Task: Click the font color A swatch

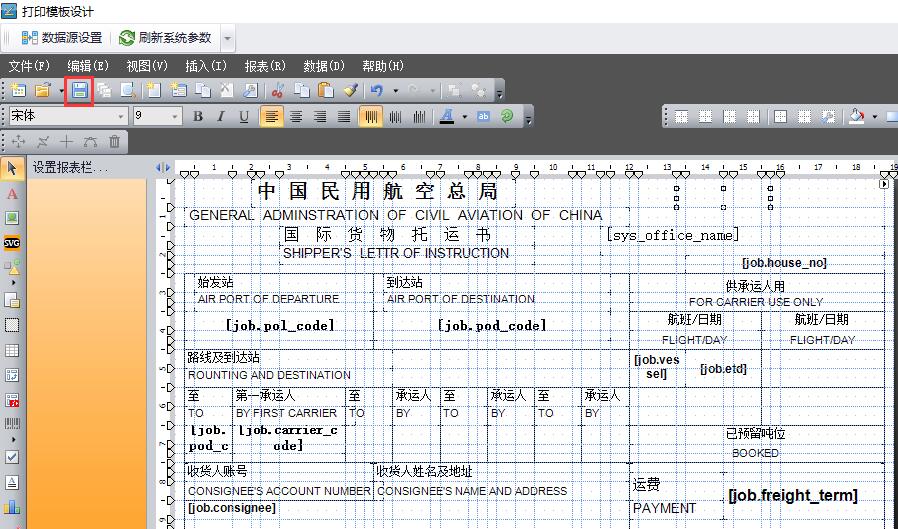Action: click(x=444, y=117)
